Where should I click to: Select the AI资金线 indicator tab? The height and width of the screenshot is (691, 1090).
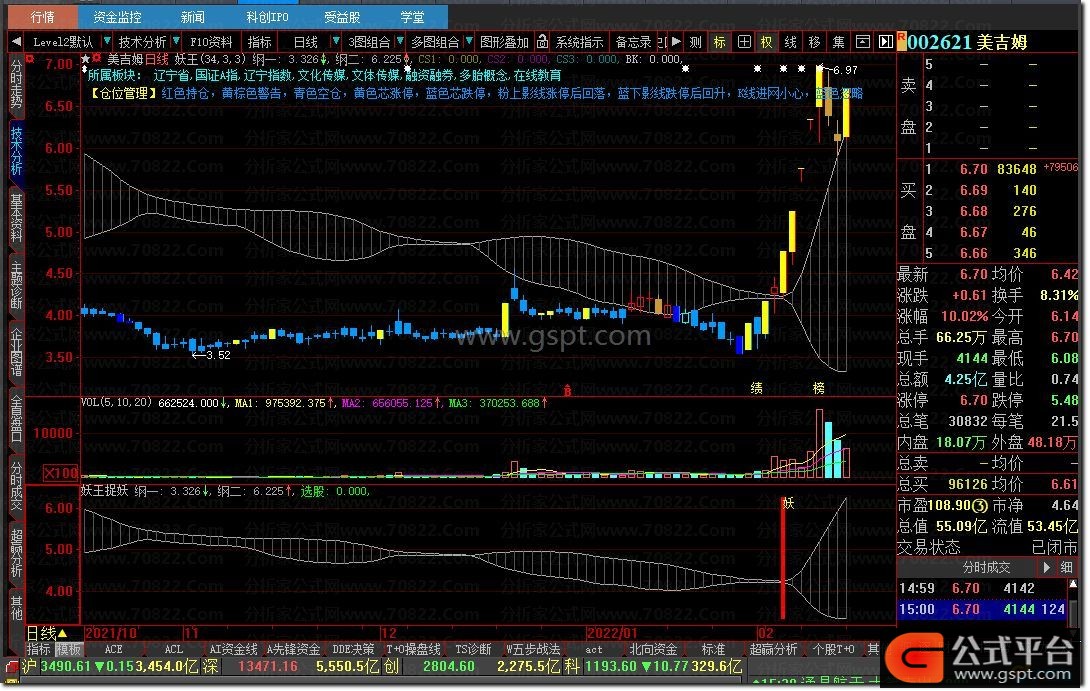234,649
